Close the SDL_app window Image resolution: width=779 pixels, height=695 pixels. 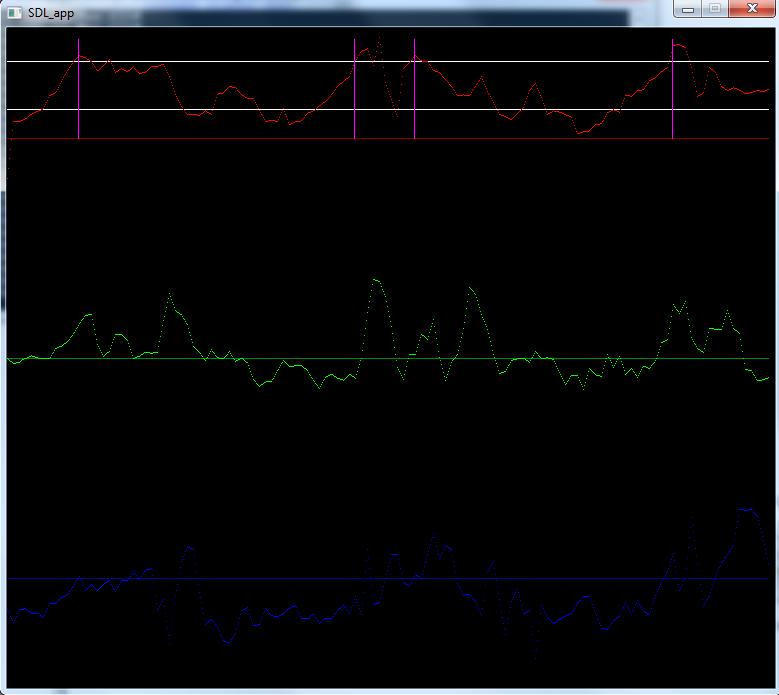pos(752,8)
